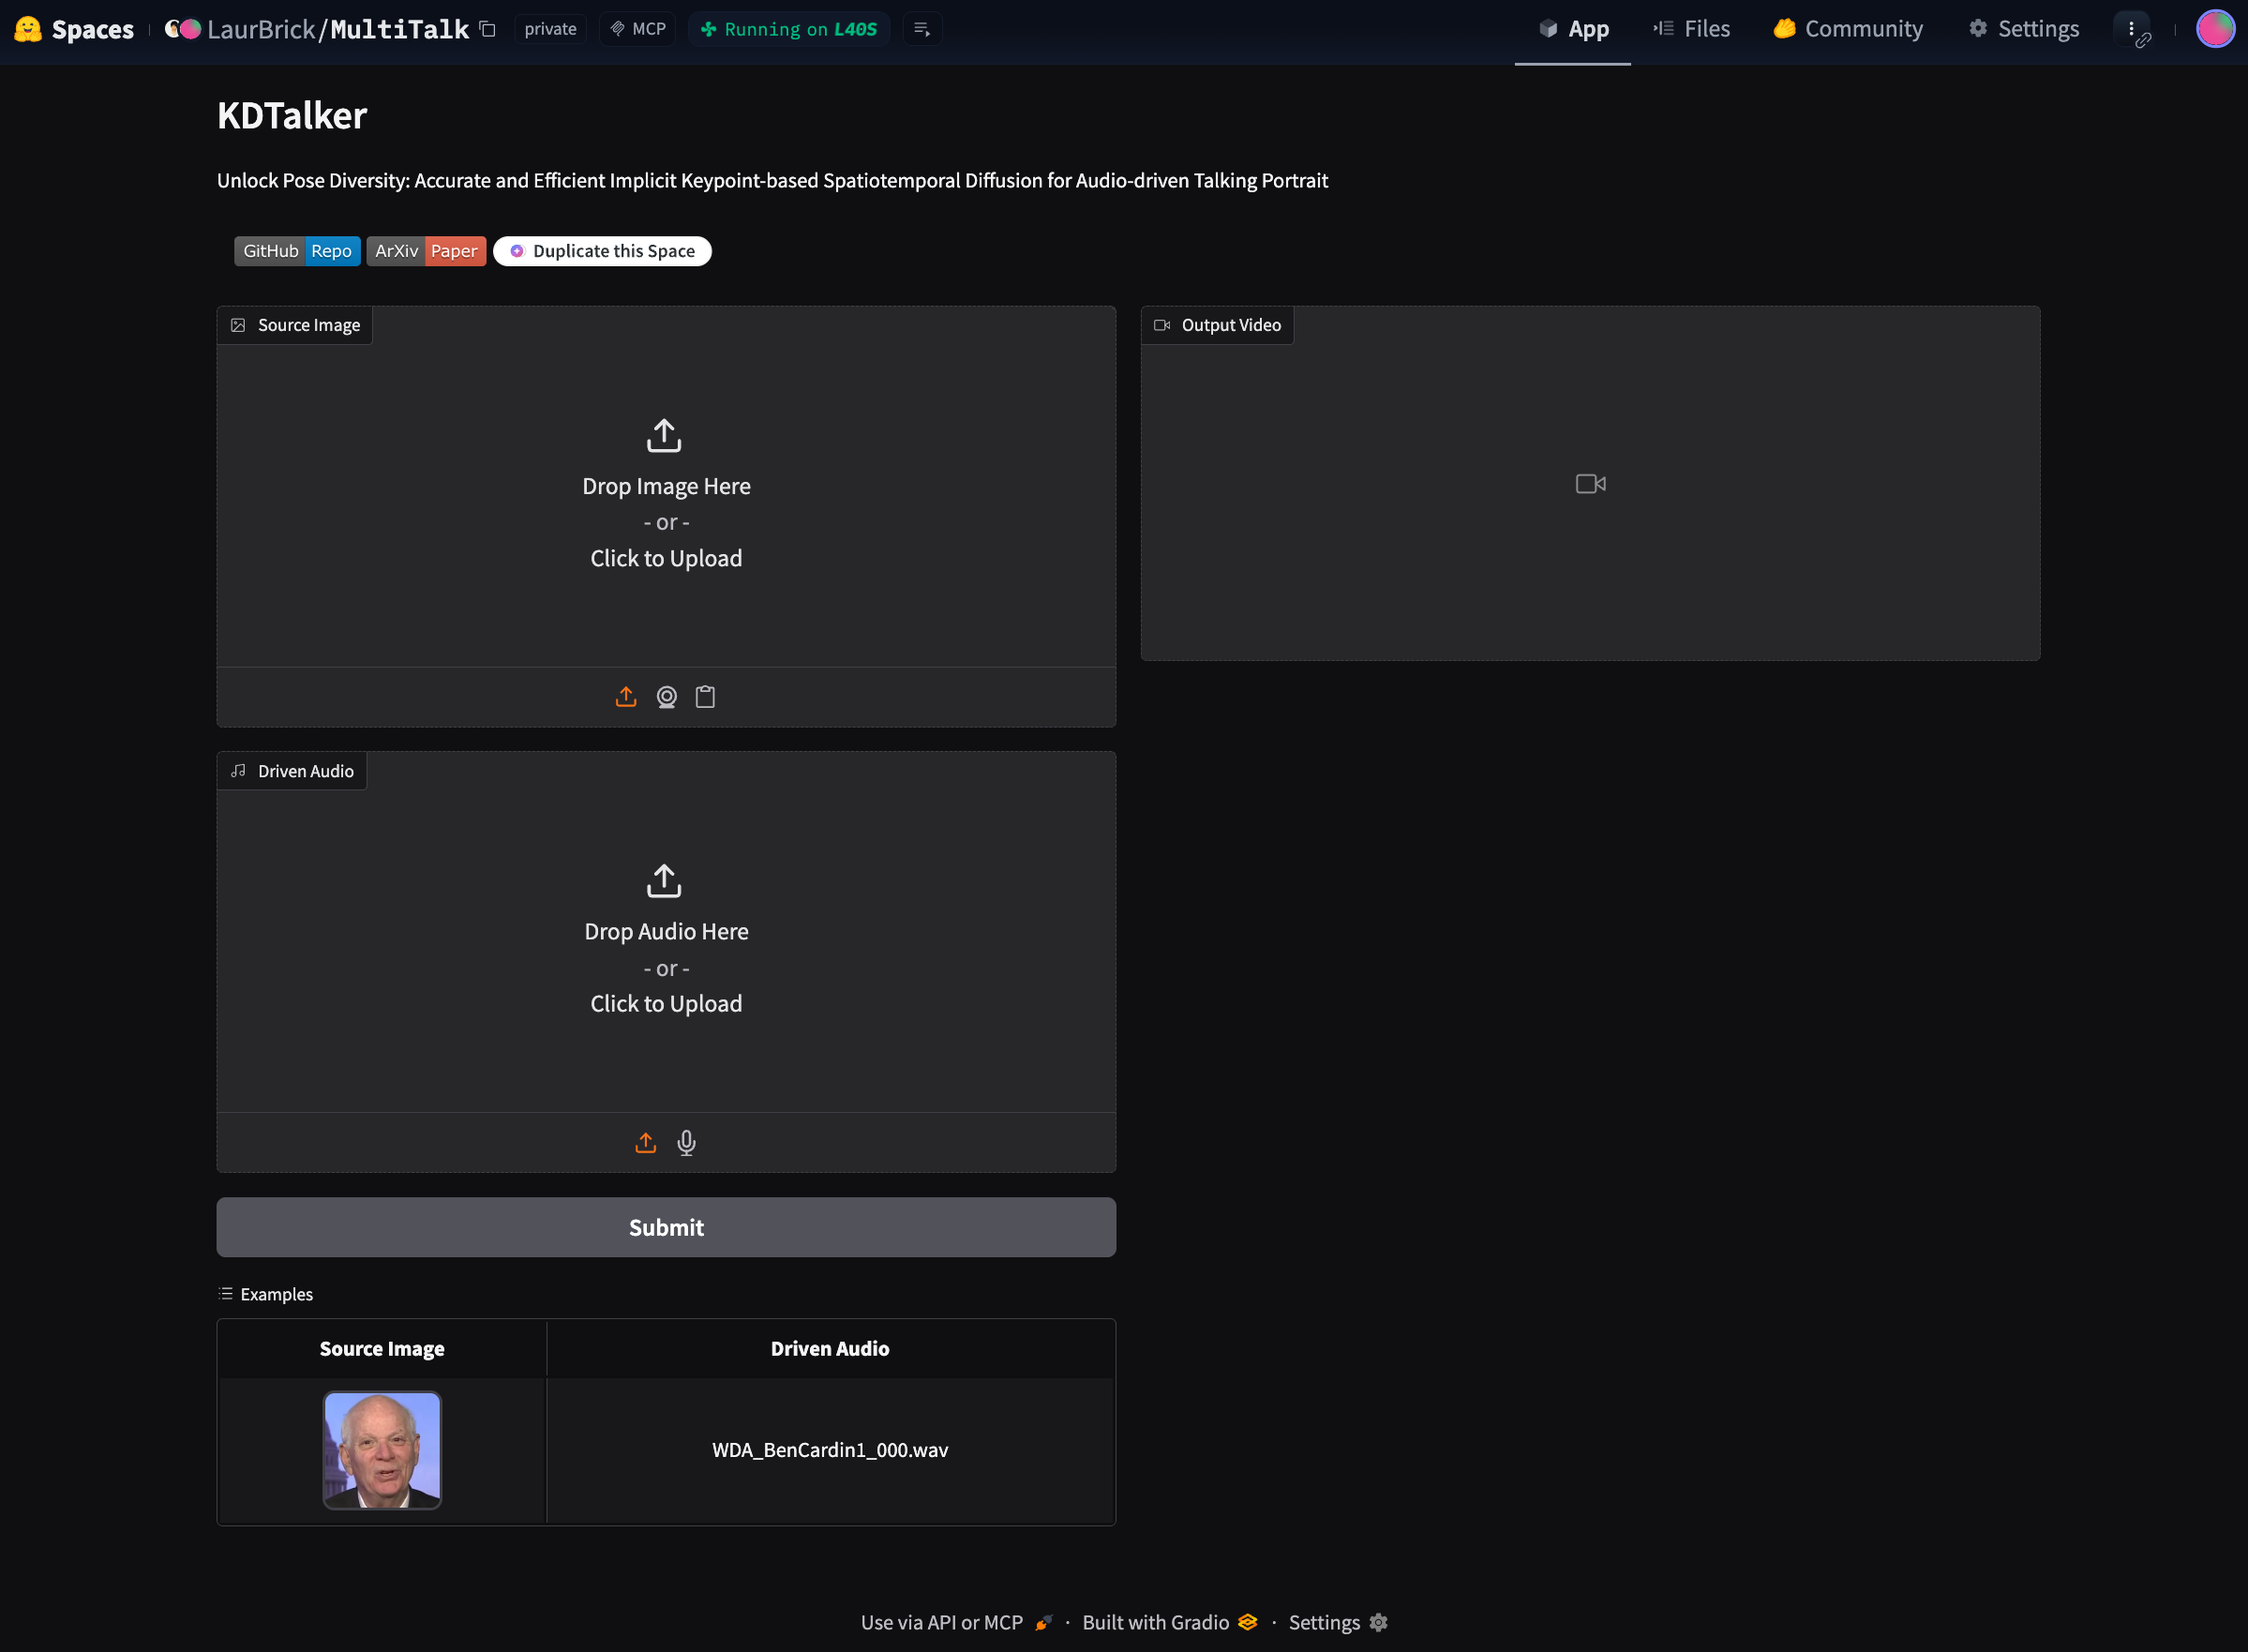Click the Source Image label tag

pyautogui.click(x=295, y=325)
